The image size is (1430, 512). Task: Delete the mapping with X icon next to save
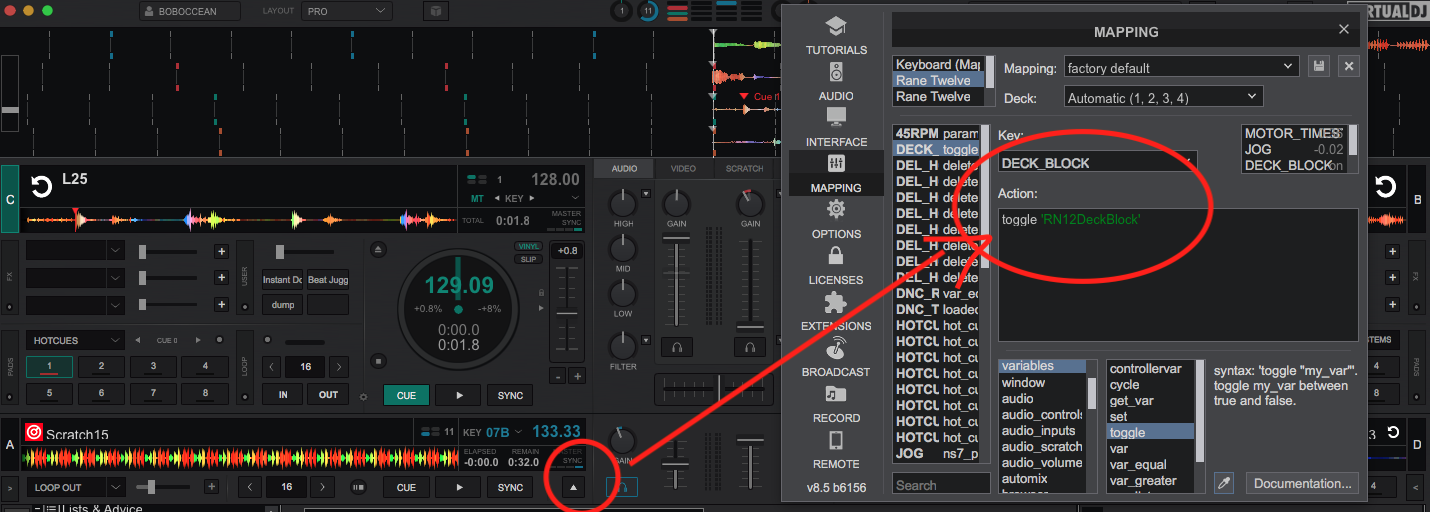pyautogui.click(x=1349, y=66)
